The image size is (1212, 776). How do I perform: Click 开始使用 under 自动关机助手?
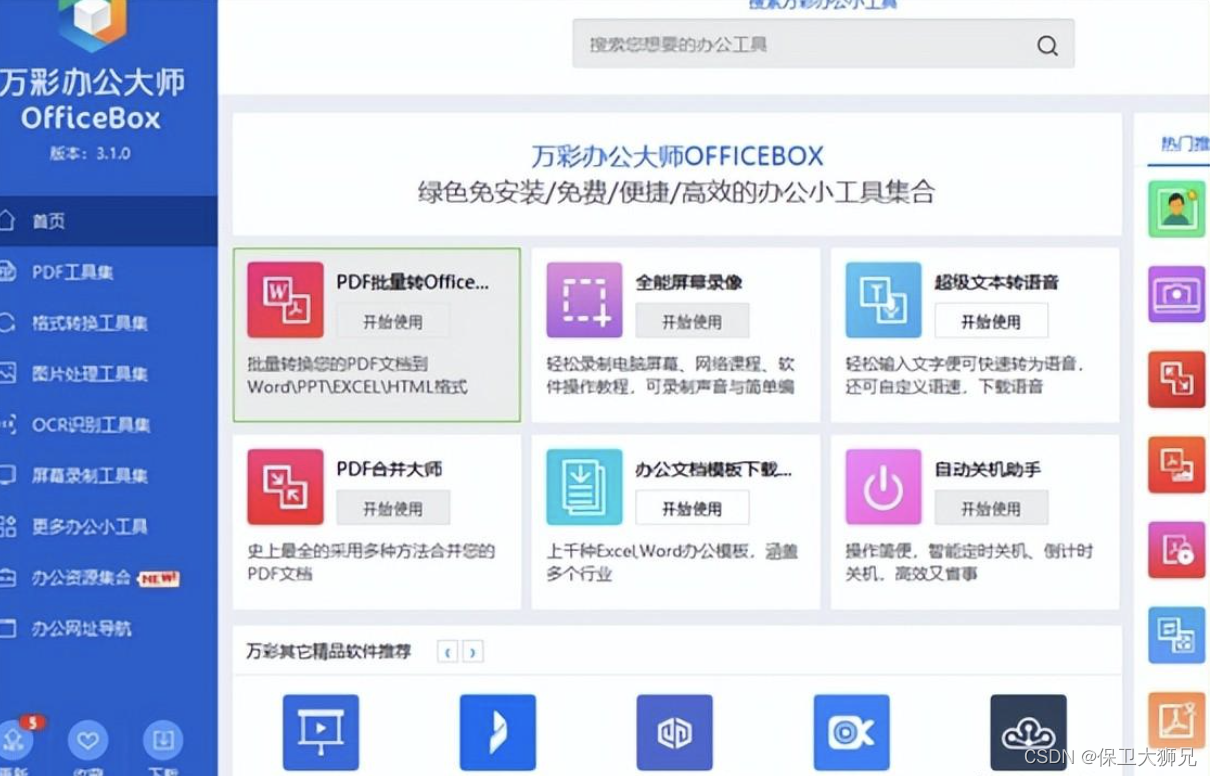pos(991,508)
